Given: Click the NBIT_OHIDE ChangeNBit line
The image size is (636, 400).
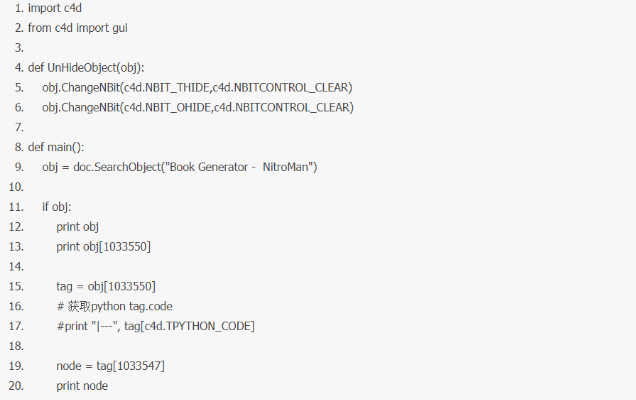Looking at the screenshot, I should coord(198,108).
